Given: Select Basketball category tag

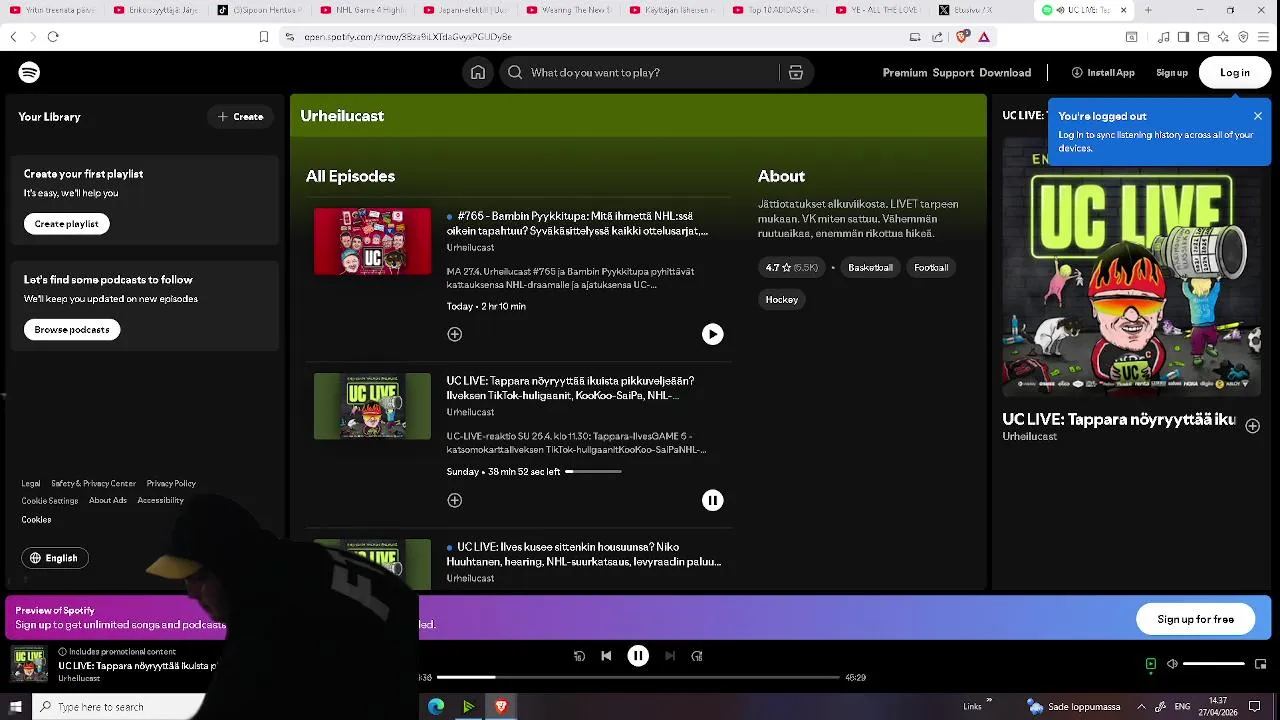Looking at the screenshot, I should click(870, 268).
